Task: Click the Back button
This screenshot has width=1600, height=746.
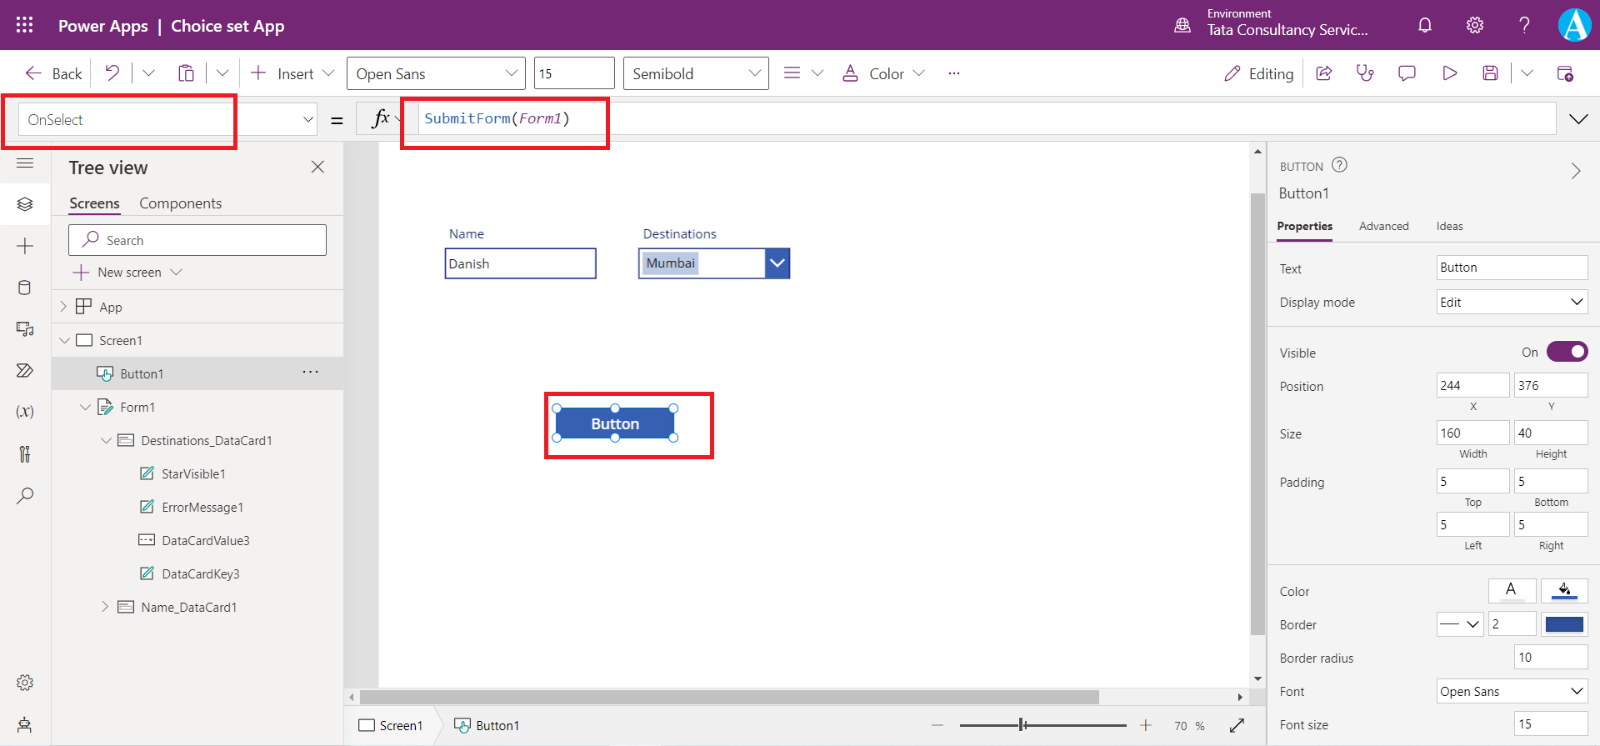Action: pyautogui.click(x=55, y=73)
